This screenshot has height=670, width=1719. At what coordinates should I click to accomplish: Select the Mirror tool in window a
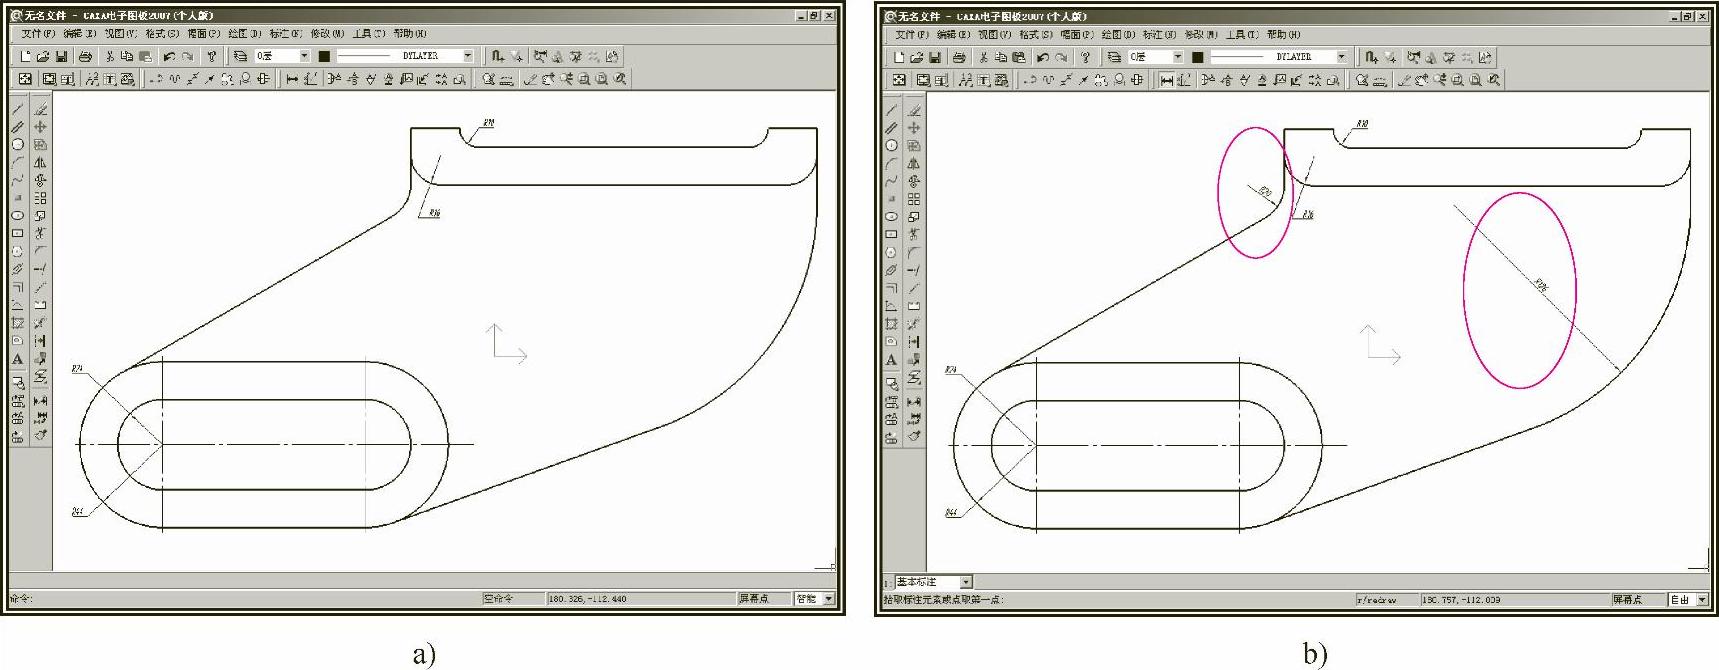click(x=40, y=162)
